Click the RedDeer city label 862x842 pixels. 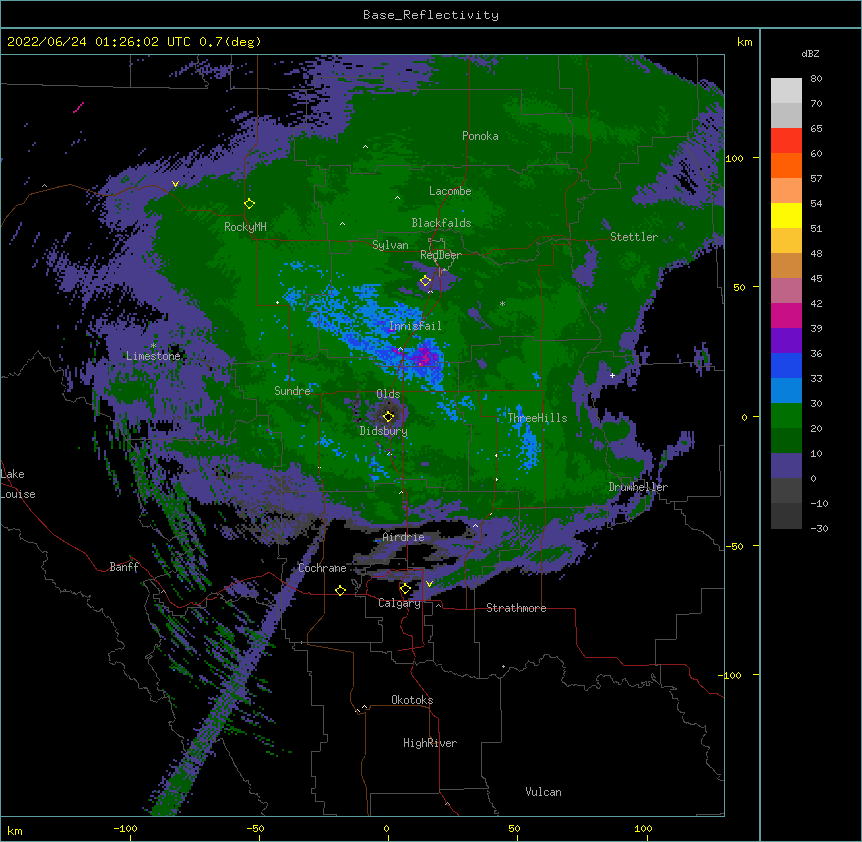[441, 255]
